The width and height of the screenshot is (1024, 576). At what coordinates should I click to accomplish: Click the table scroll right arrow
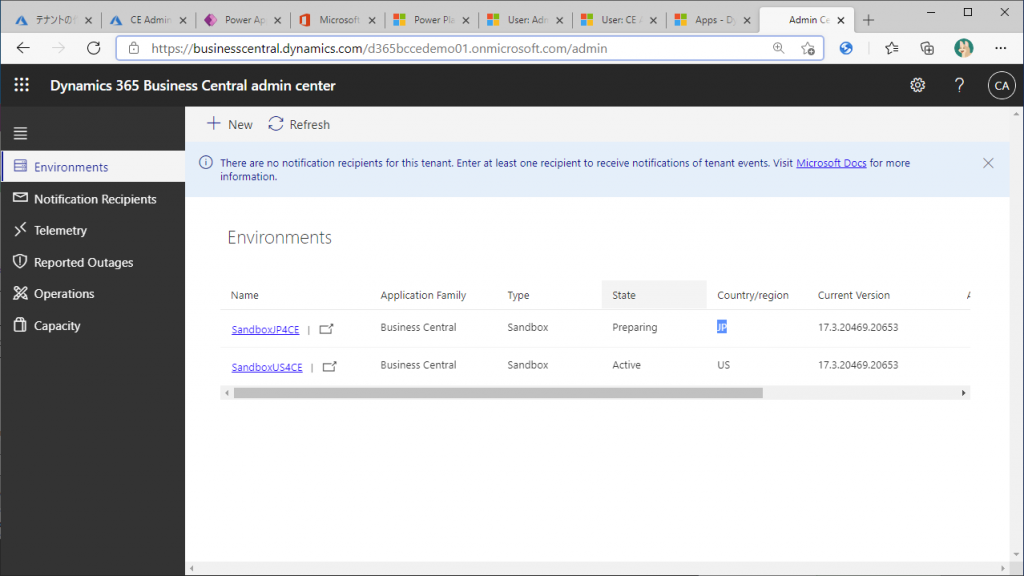(x=963, y=393)
